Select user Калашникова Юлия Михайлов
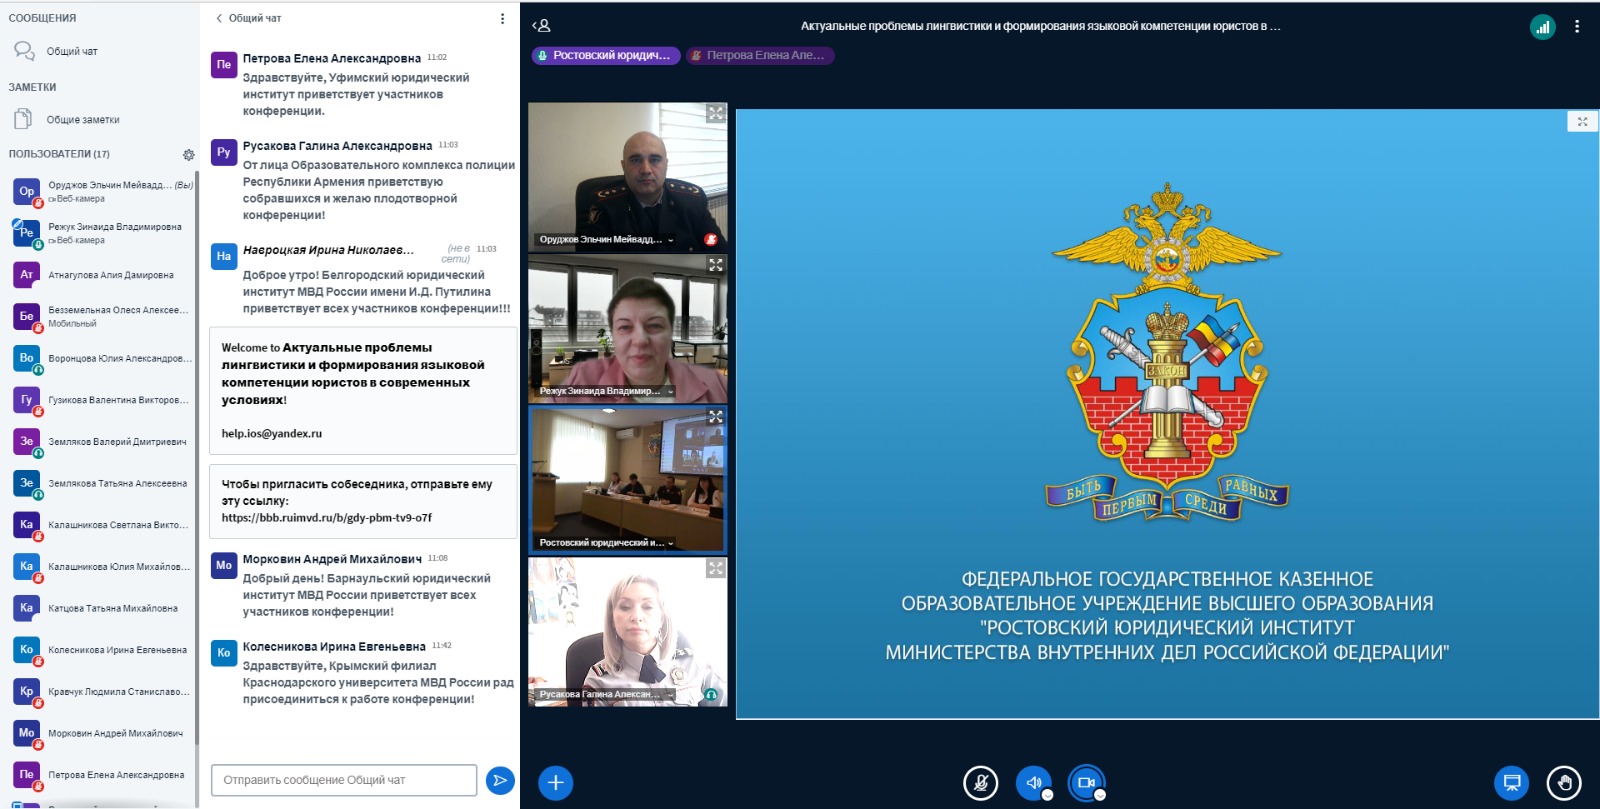Viewport: 1600px width, 809px height. click(100, 566)
